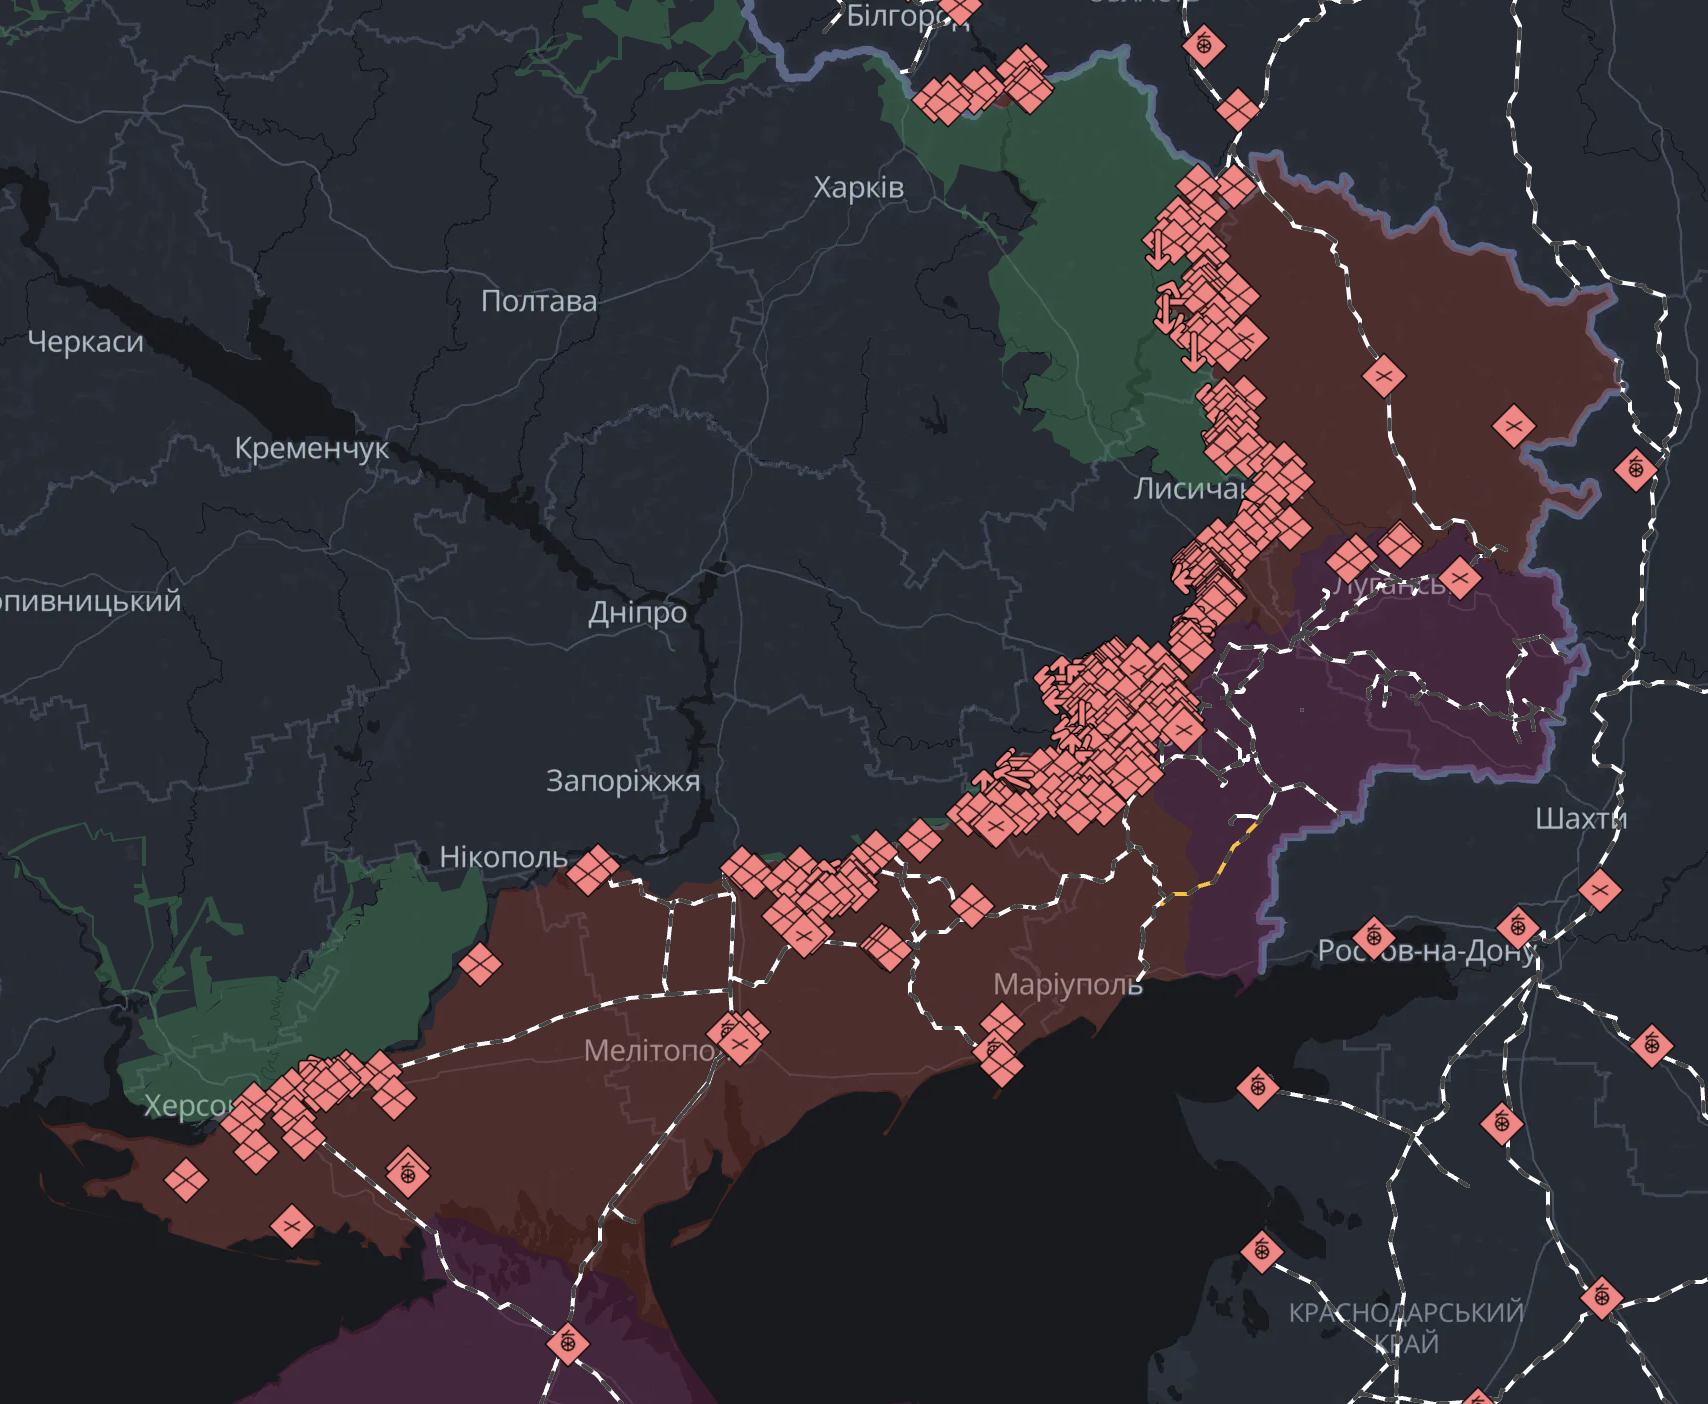Screen dimensions: 1708x1404
Task: Select wheel marker at far right edge east of Luhansk region
Action: [x=1636, y=468]
